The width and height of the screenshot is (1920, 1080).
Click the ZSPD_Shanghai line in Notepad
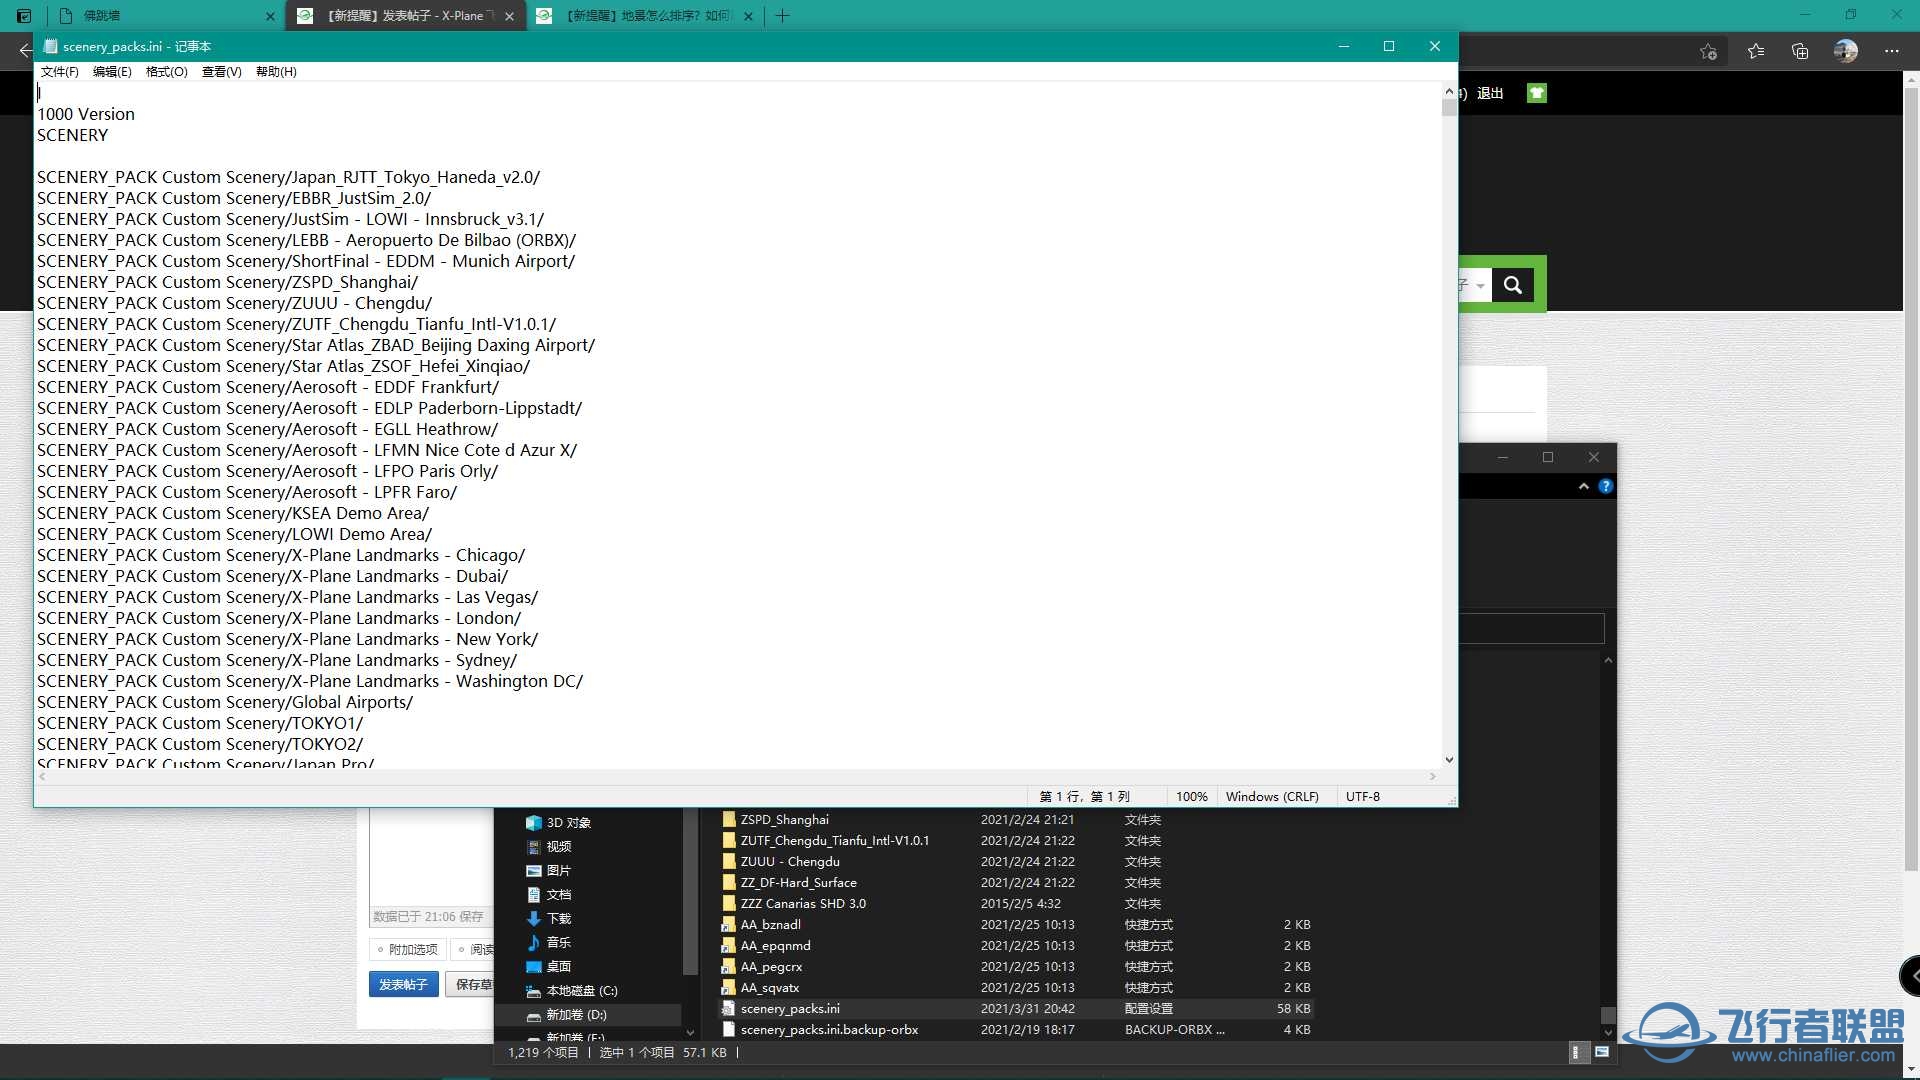click(227, 282)
